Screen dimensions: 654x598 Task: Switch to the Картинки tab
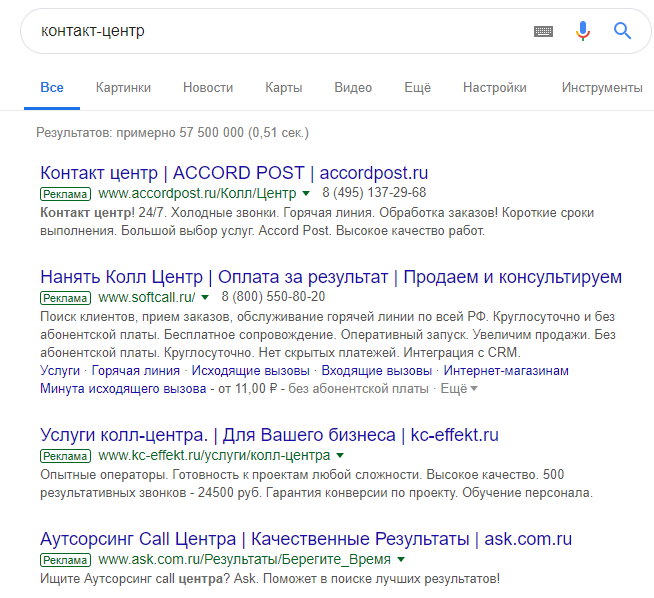pos(123,88)
